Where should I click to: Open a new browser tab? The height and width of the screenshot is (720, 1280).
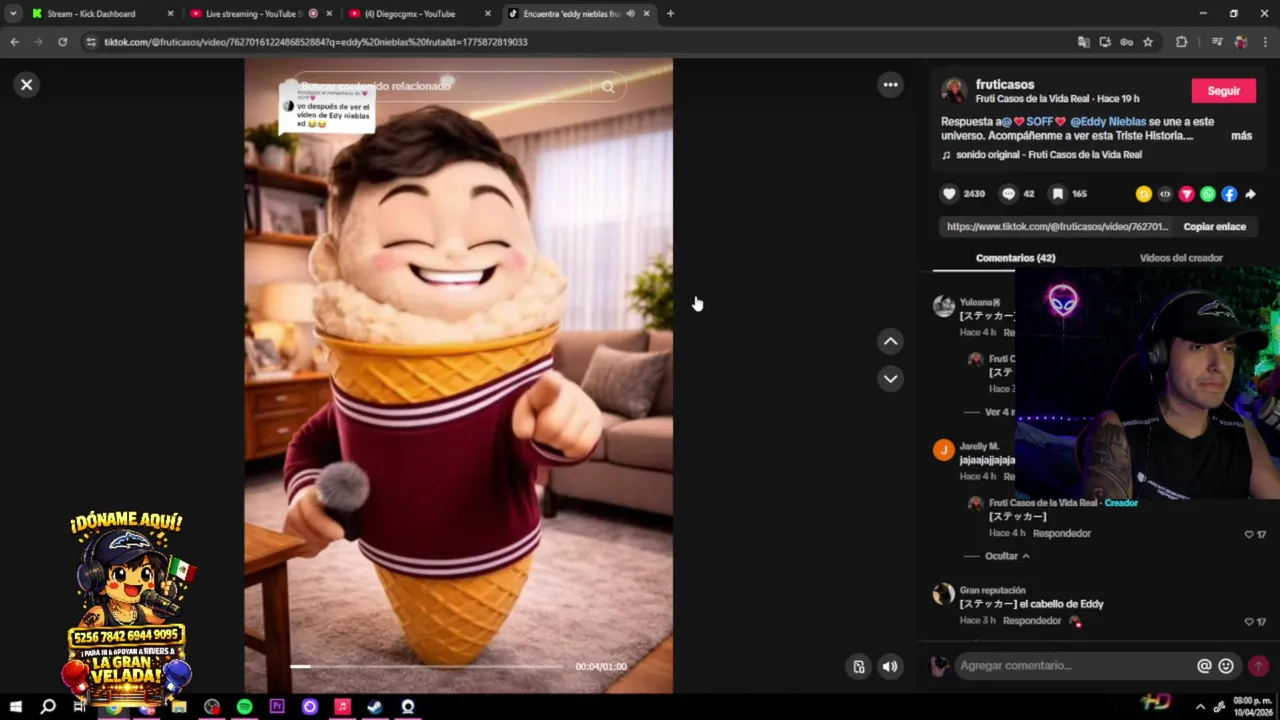(x=670, y=14)
